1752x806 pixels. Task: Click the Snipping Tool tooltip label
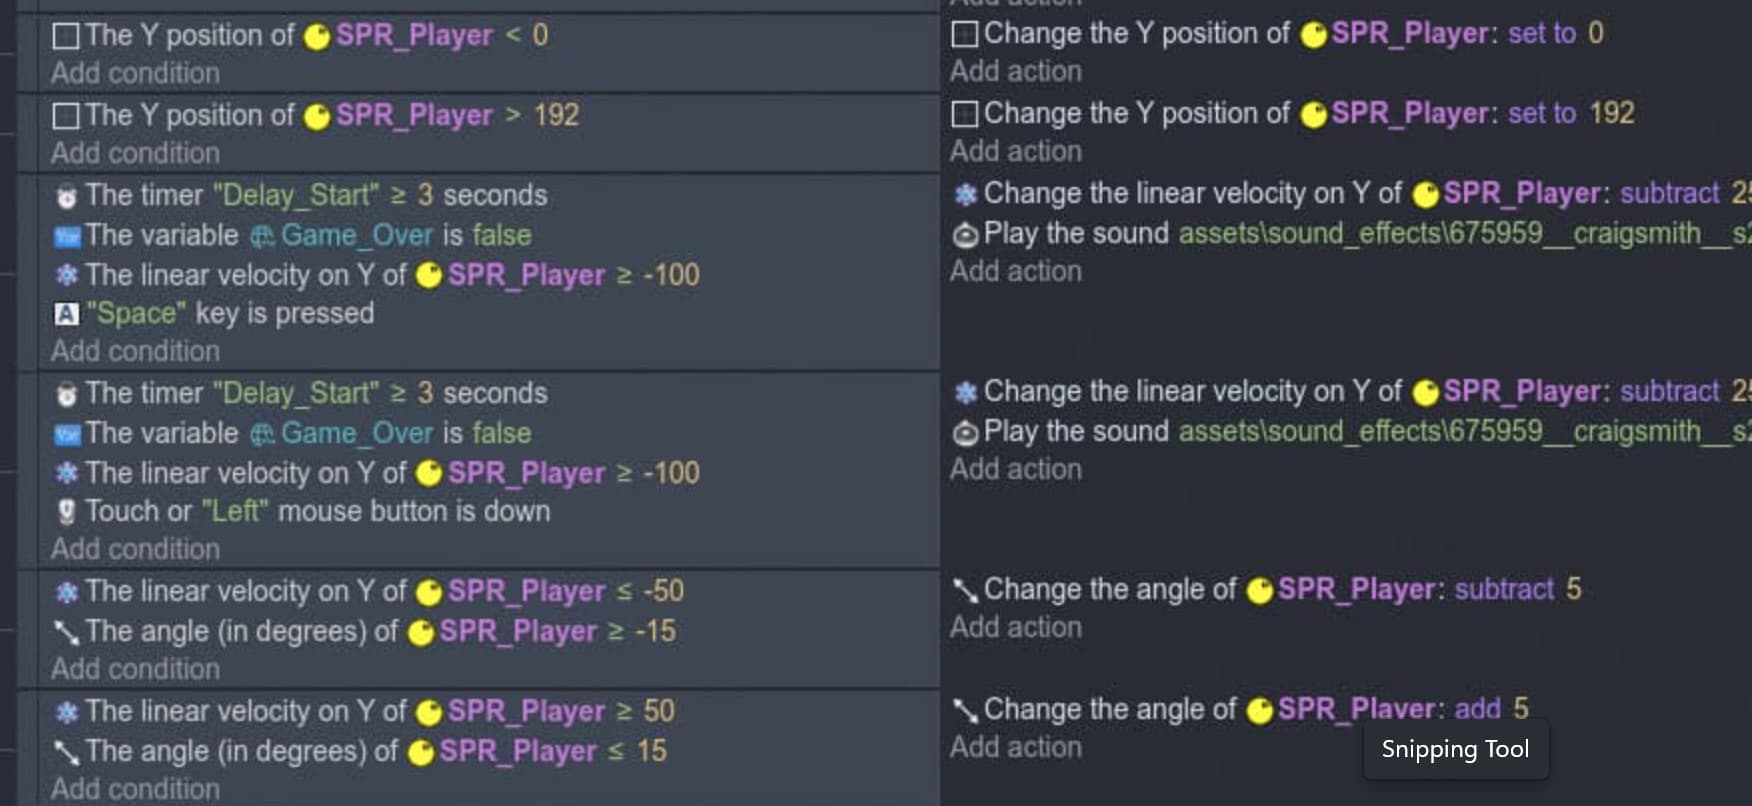1455,749
